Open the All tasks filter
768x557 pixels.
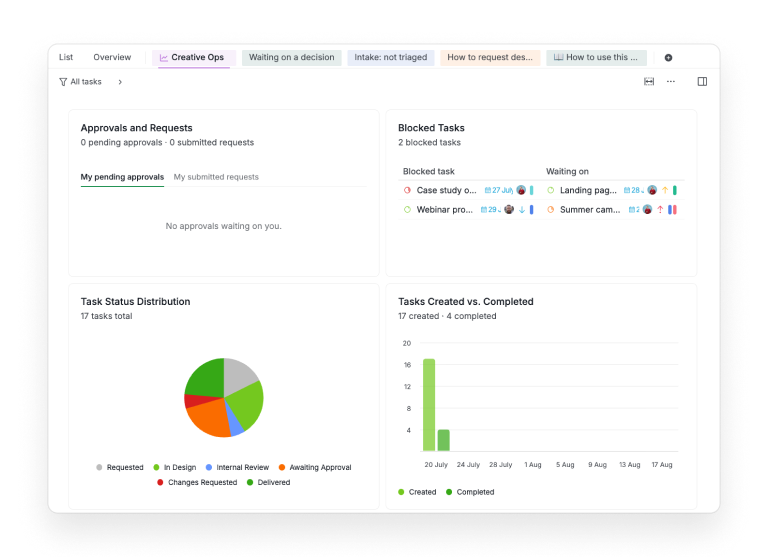[80, 82]
